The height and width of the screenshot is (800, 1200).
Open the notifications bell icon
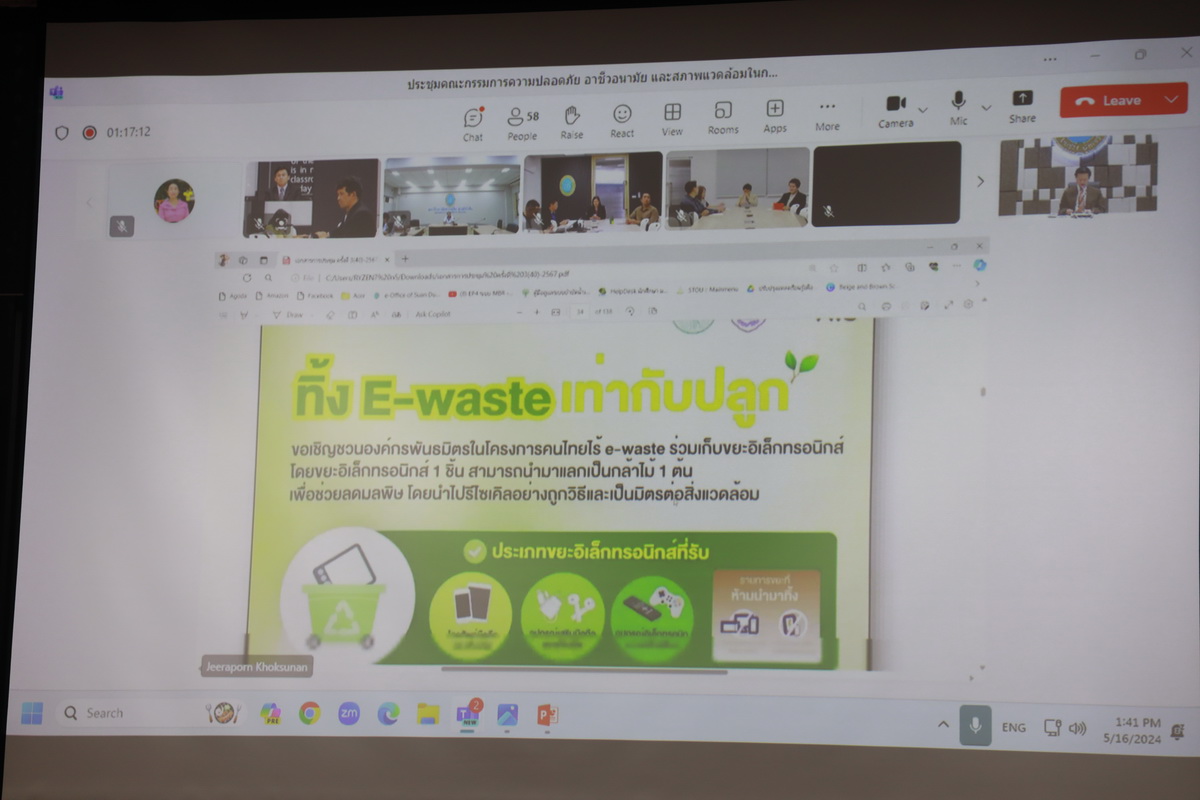(1178, 730)
